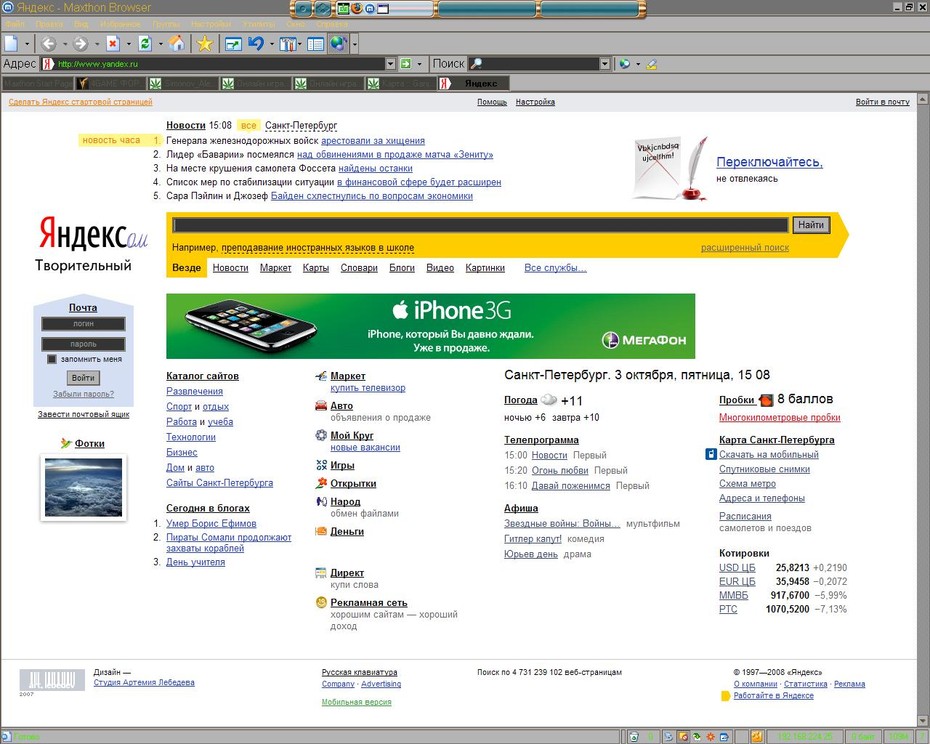
Task: Click the 'Найти' search button
Action: (x=811, y=225)
